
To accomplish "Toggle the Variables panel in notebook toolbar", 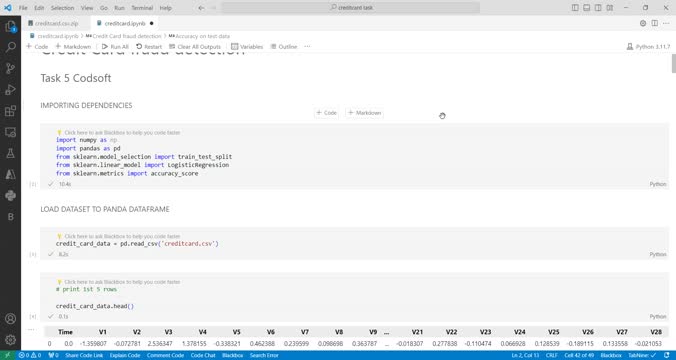I will [247, 47].
